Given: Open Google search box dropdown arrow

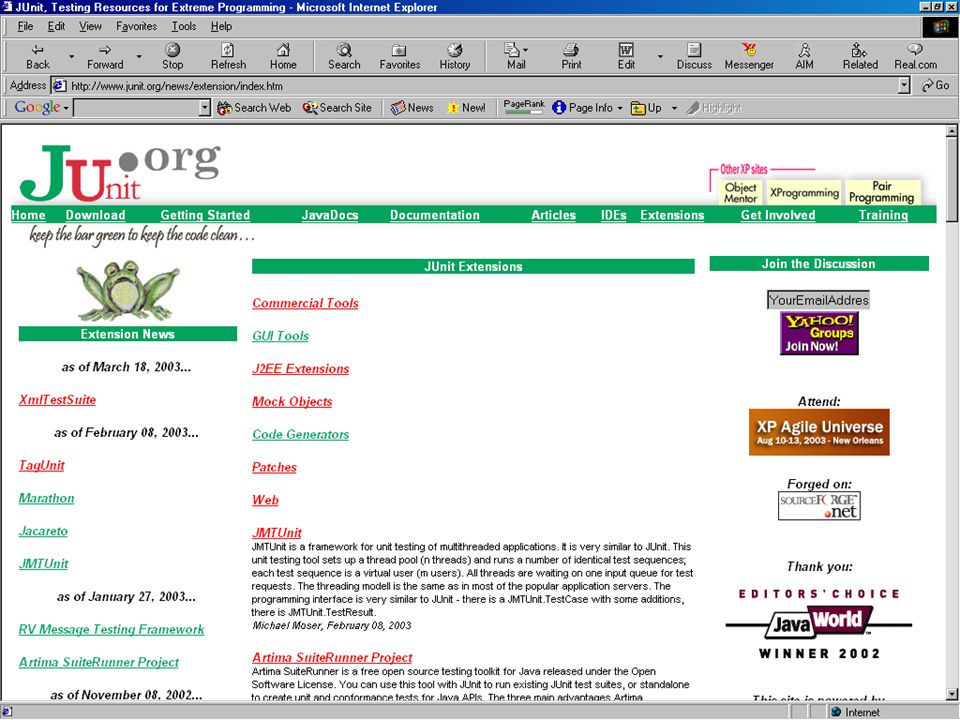Looking at the screenshot, I should click(205, 108).
